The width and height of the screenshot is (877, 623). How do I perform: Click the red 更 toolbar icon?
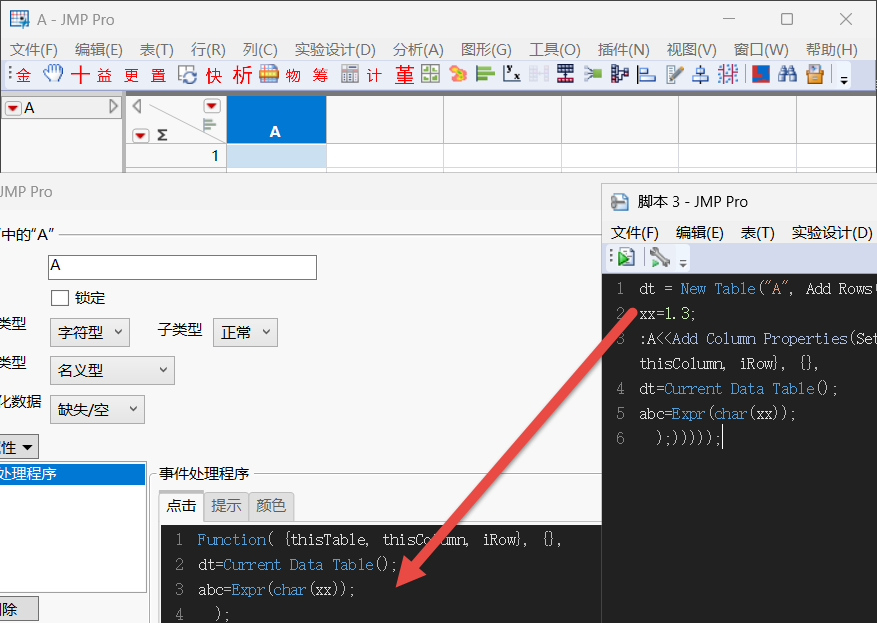click(x=131, y=75)
